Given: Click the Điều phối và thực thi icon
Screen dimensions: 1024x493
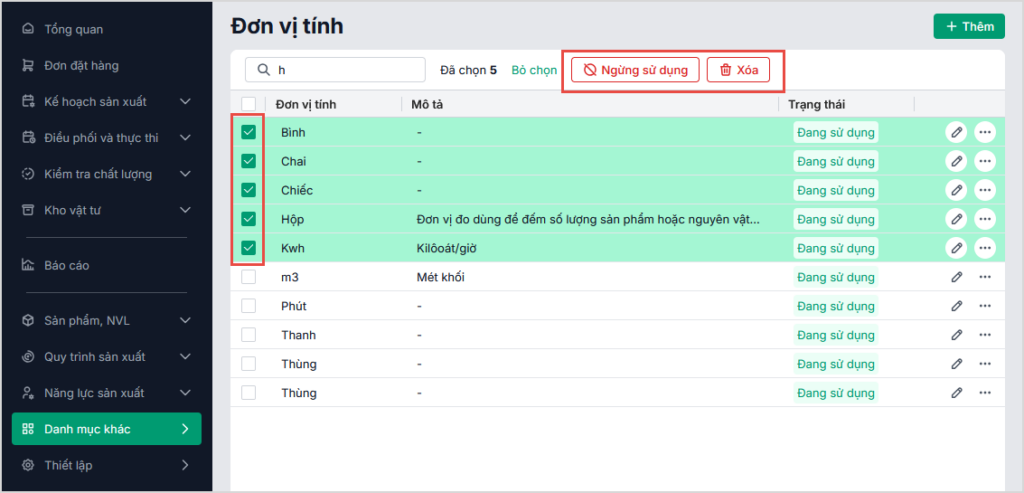Looking at the screenshot, I should (x=28, y=138).
